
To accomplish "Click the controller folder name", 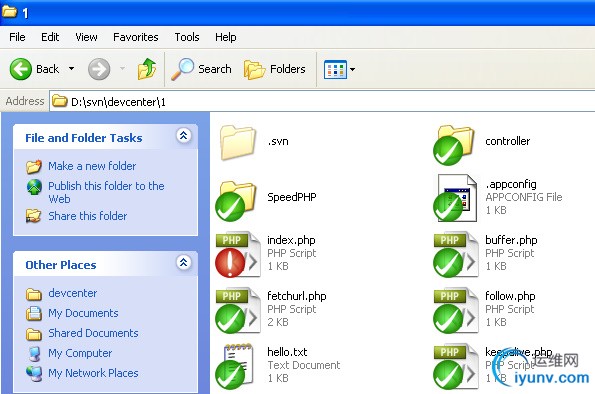I will [507, 141].
